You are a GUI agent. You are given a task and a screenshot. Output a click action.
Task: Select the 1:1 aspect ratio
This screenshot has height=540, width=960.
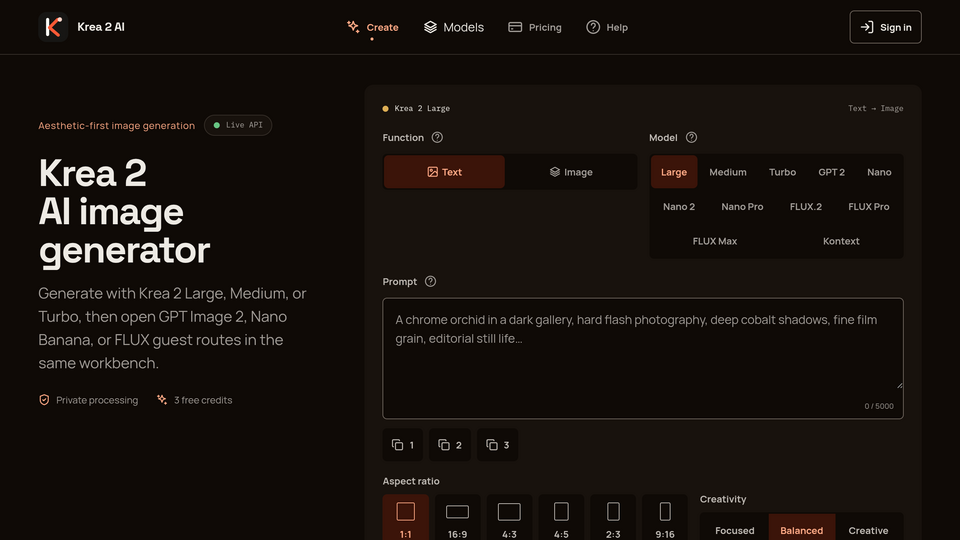click(x=405, y=519)
